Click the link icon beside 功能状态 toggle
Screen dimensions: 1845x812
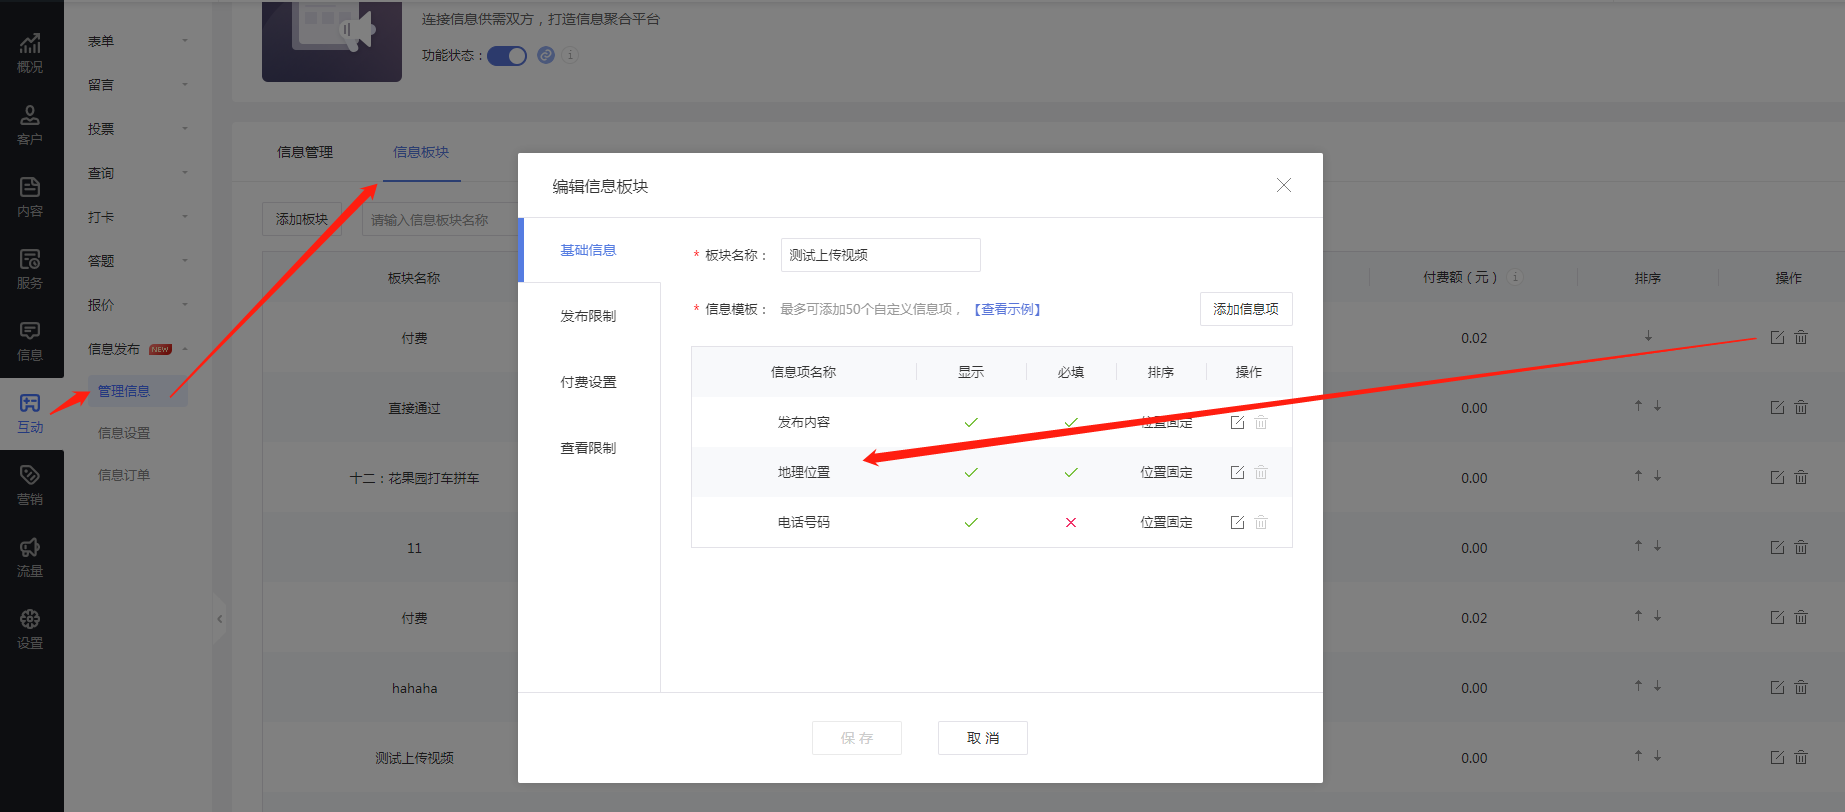point(546,55)
